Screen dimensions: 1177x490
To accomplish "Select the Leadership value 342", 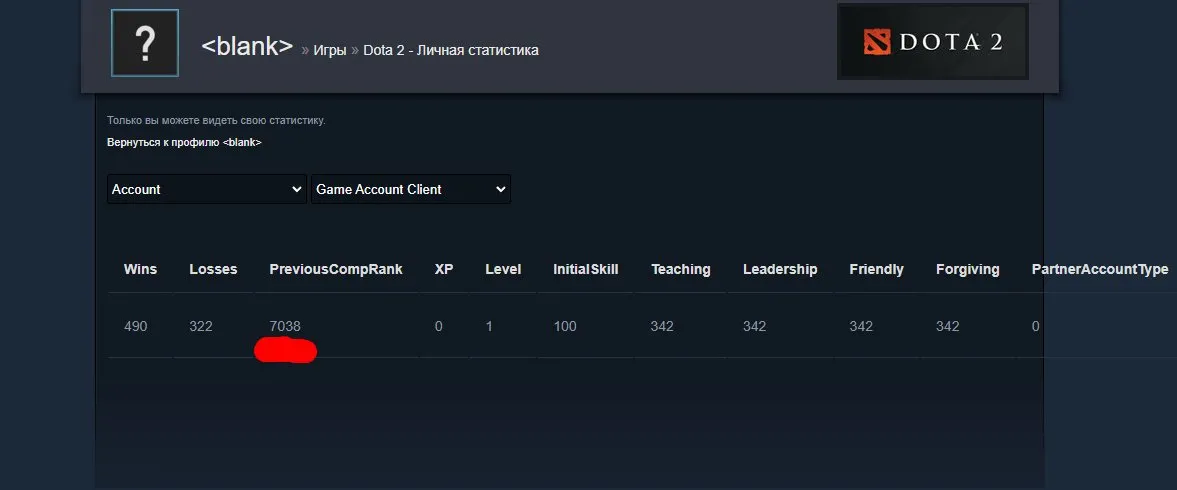I will 754,326.
